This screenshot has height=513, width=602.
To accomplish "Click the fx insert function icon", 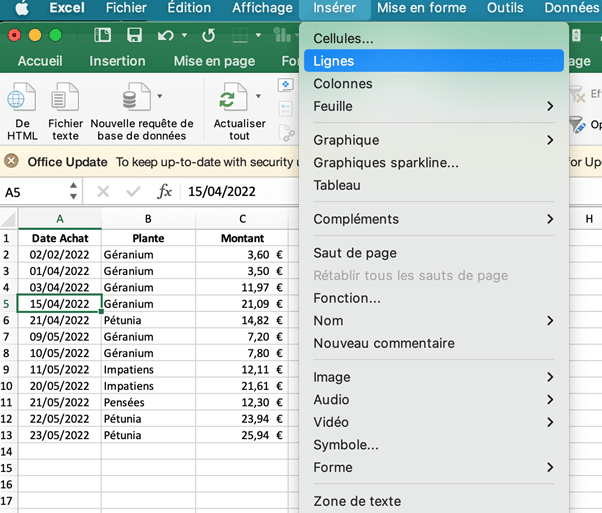I will point(165,191).
